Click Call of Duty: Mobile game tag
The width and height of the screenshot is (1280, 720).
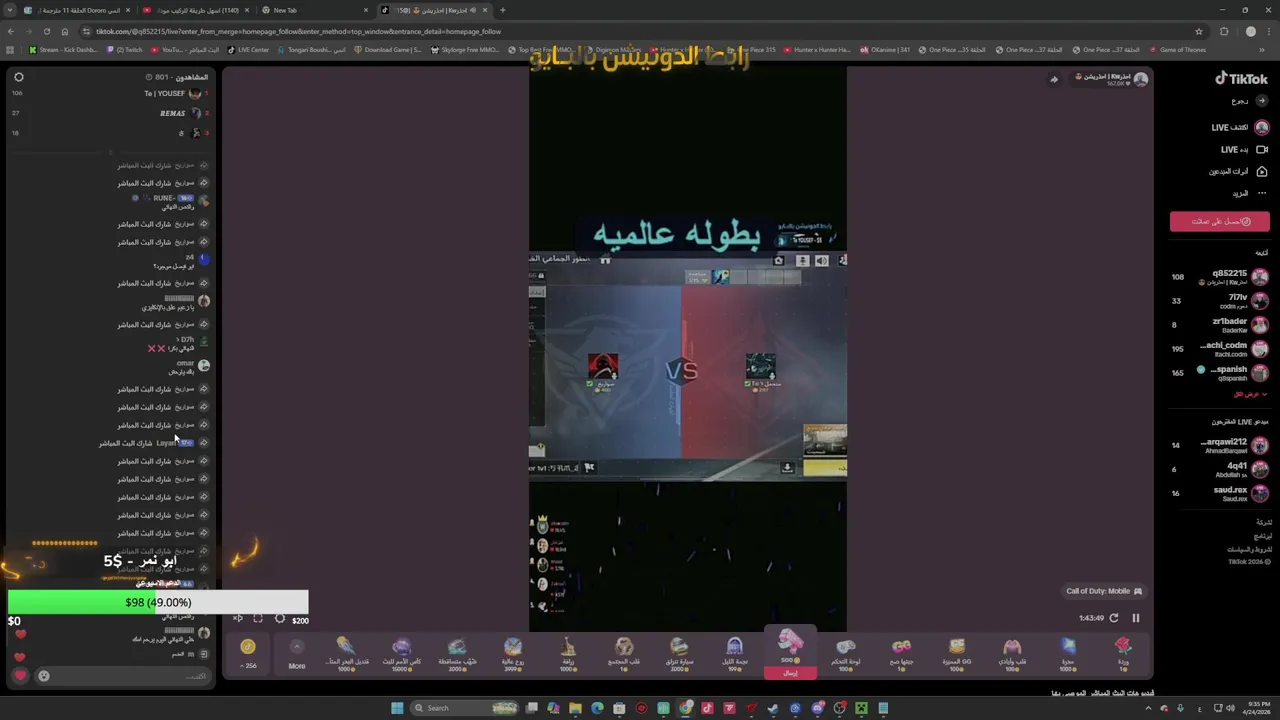click(1104, 591)
